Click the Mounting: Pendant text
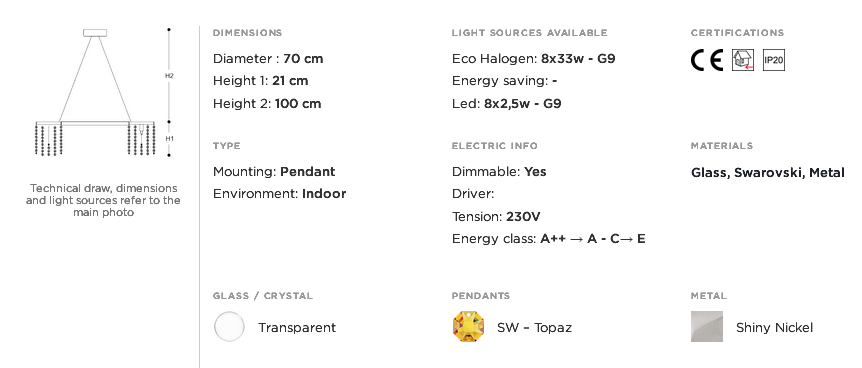This screenshot has height=368, width=862. pos(274,172)
